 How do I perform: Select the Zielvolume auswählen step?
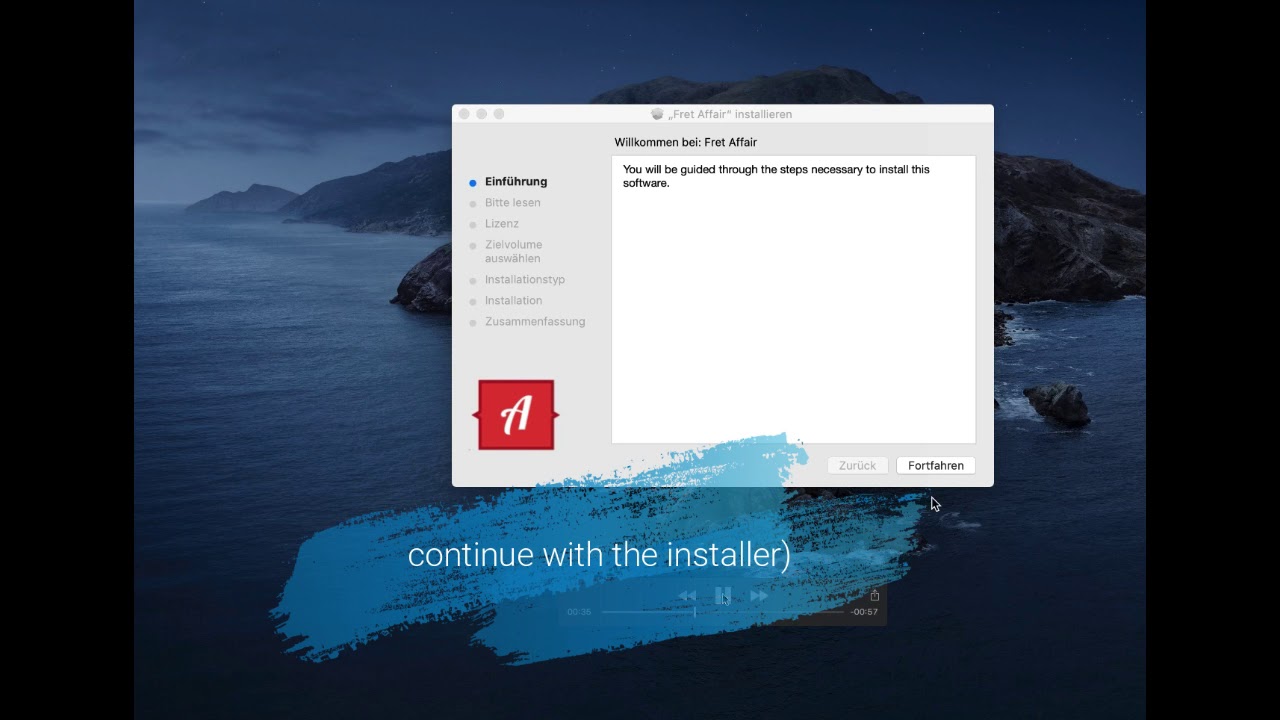514,252
